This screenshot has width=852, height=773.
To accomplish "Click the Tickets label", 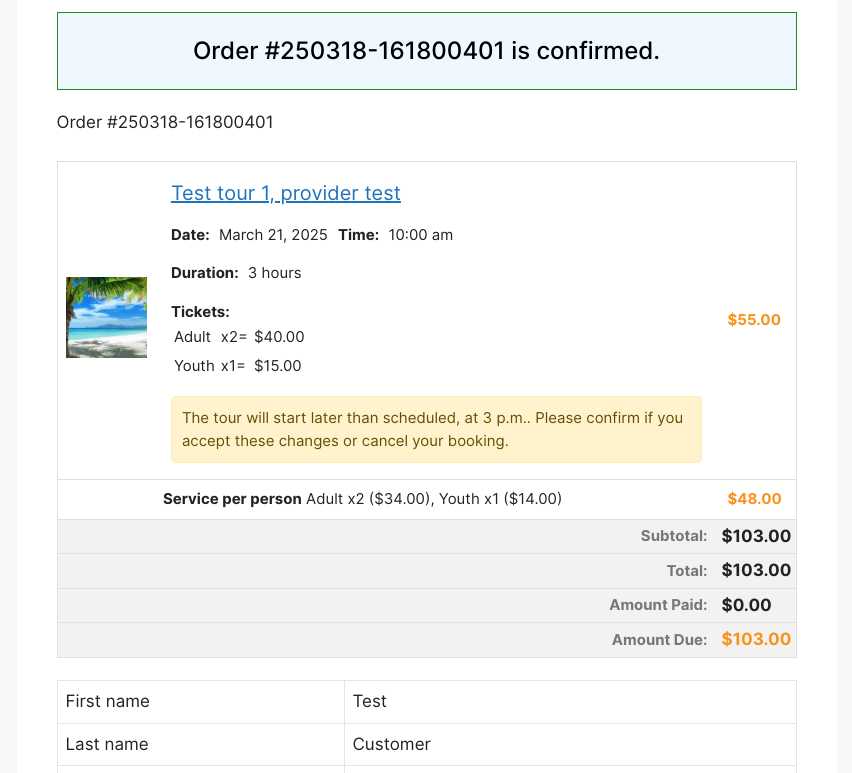I will 201,312.
